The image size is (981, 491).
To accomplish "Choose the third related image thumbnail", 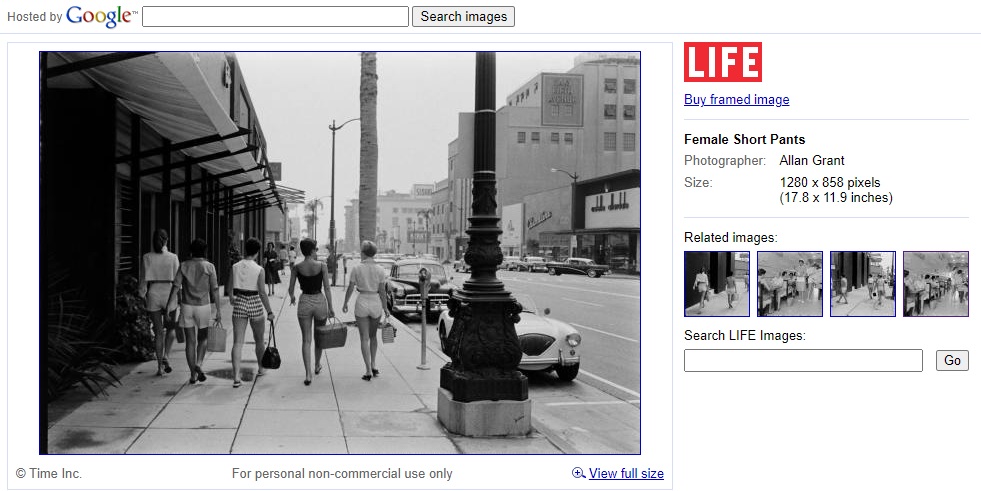I will 862,284.
